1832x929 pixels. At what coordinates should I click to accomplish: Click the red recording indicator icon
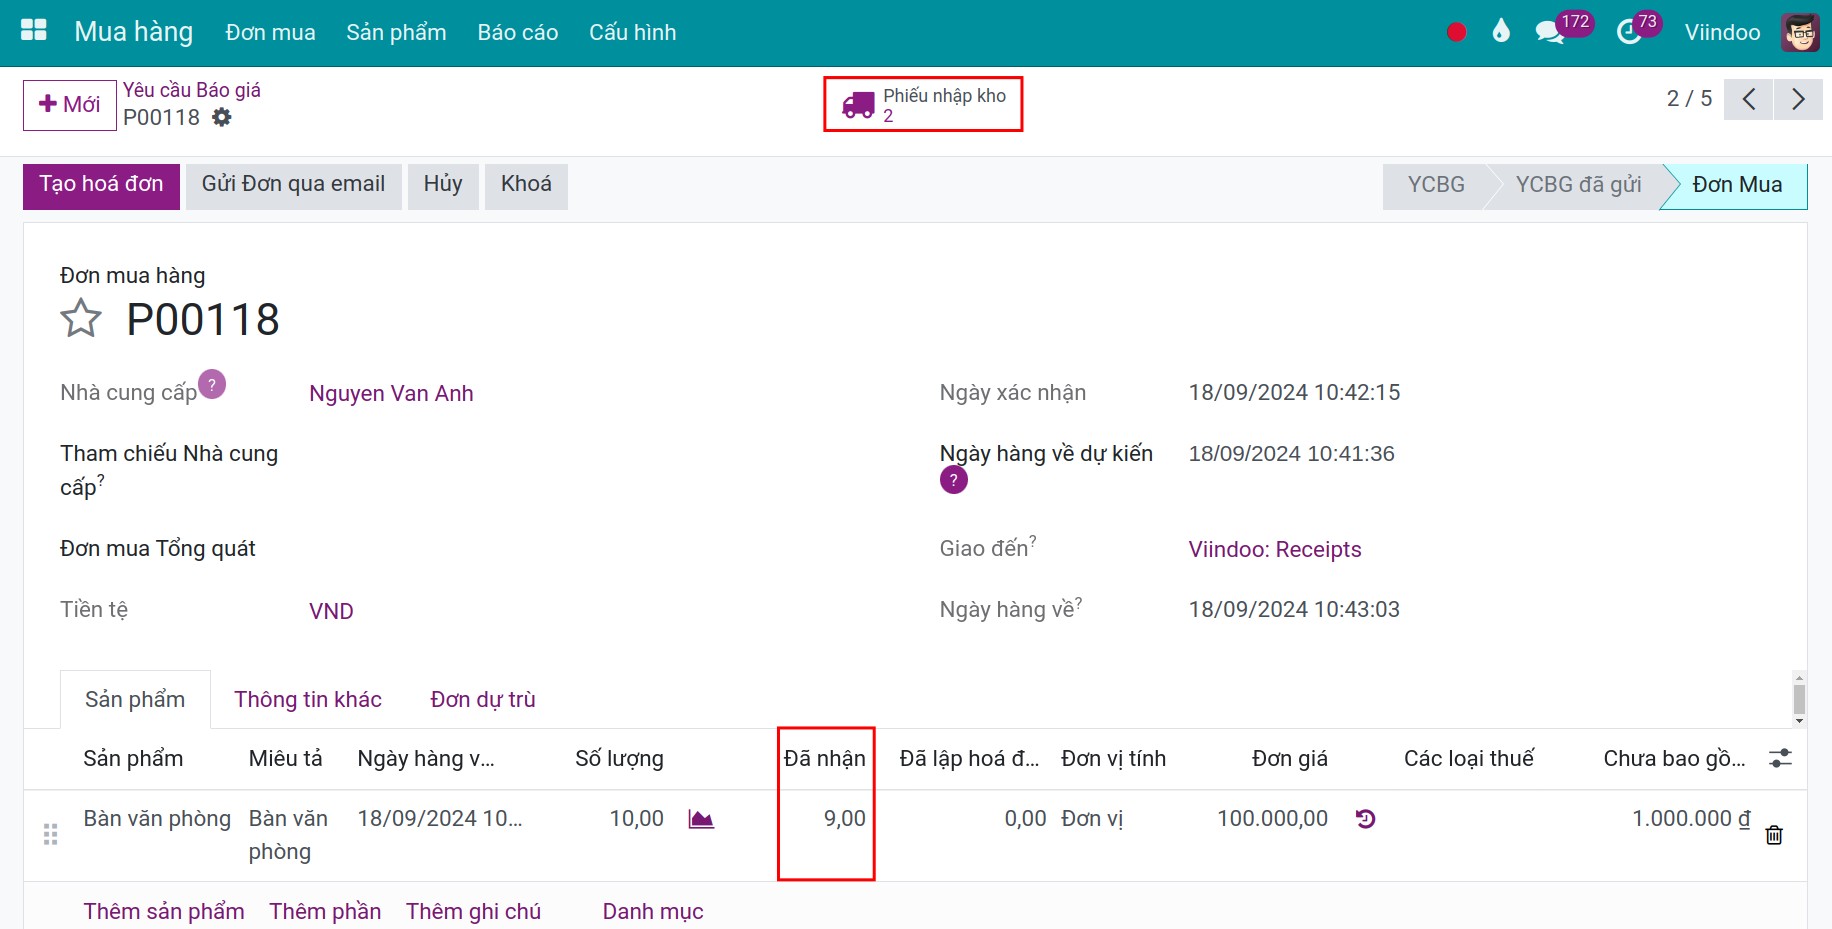click(1456, 32)
